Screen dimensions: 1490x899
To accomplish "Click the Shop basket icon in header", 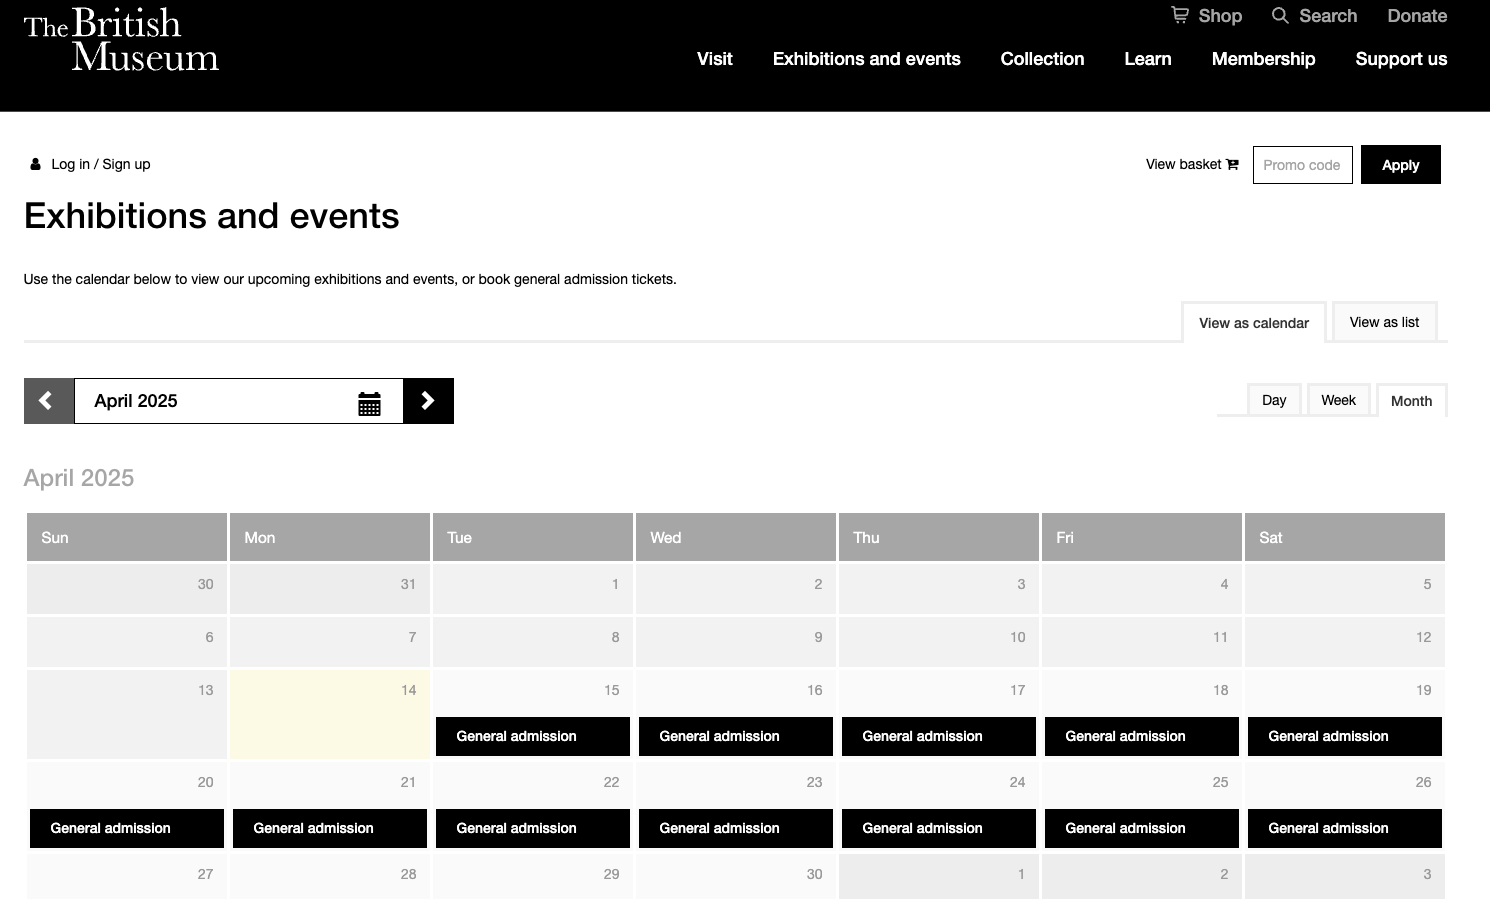I will click(x=1180, y=15).
